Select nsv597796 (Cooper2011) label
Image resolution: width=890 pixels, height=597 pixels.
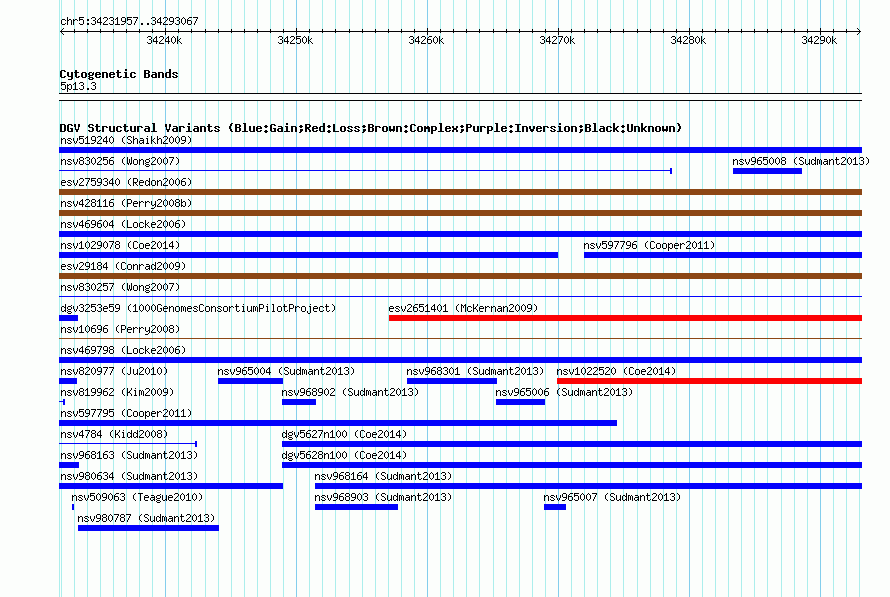click(x=649, y=245)
